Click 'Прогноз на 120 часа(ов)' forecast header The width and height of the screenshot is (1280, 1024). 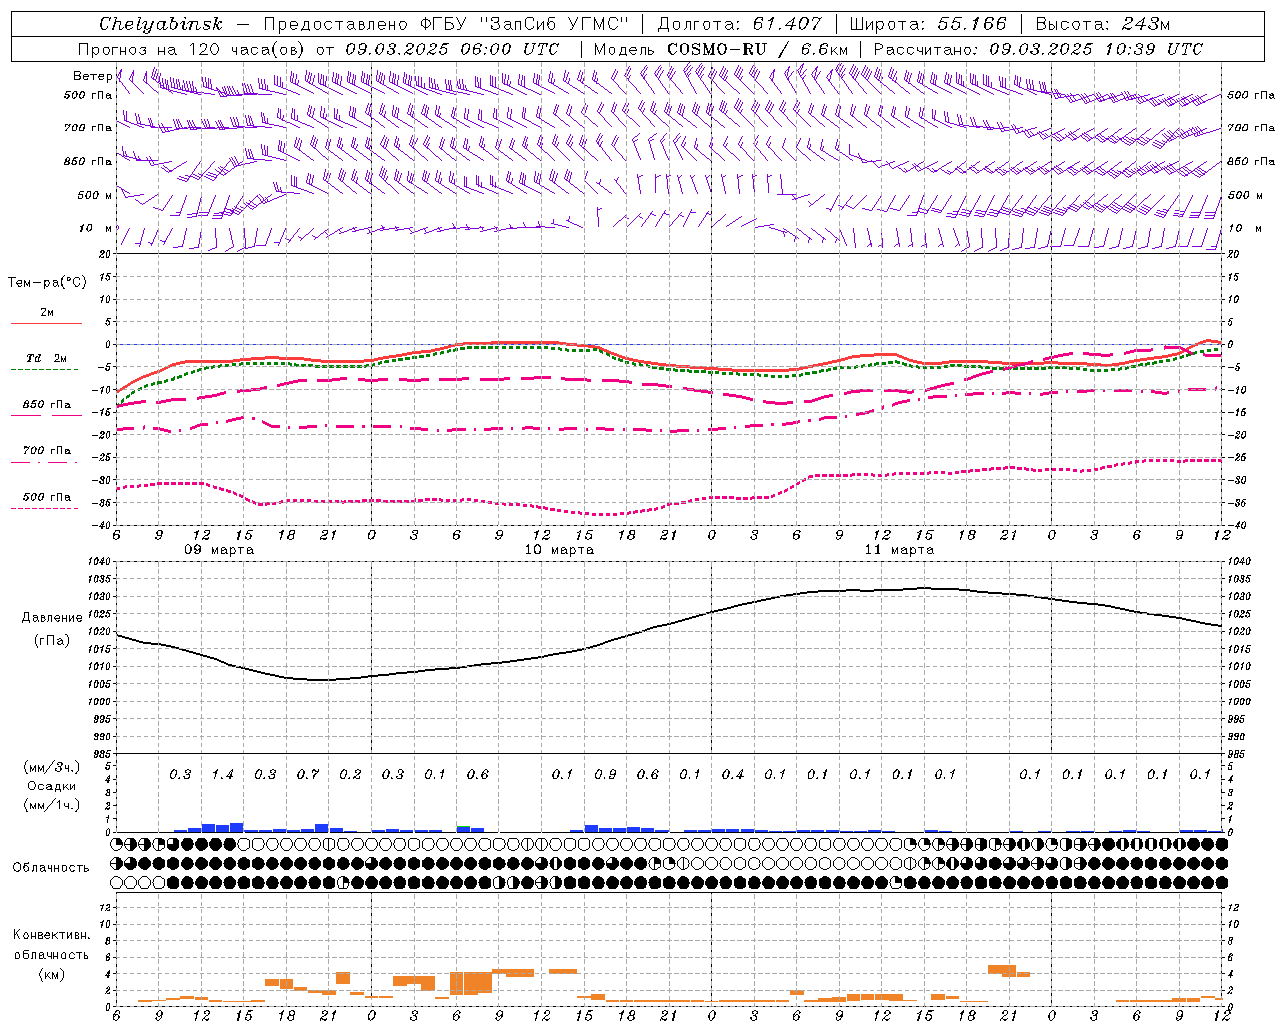coord(192,49)
